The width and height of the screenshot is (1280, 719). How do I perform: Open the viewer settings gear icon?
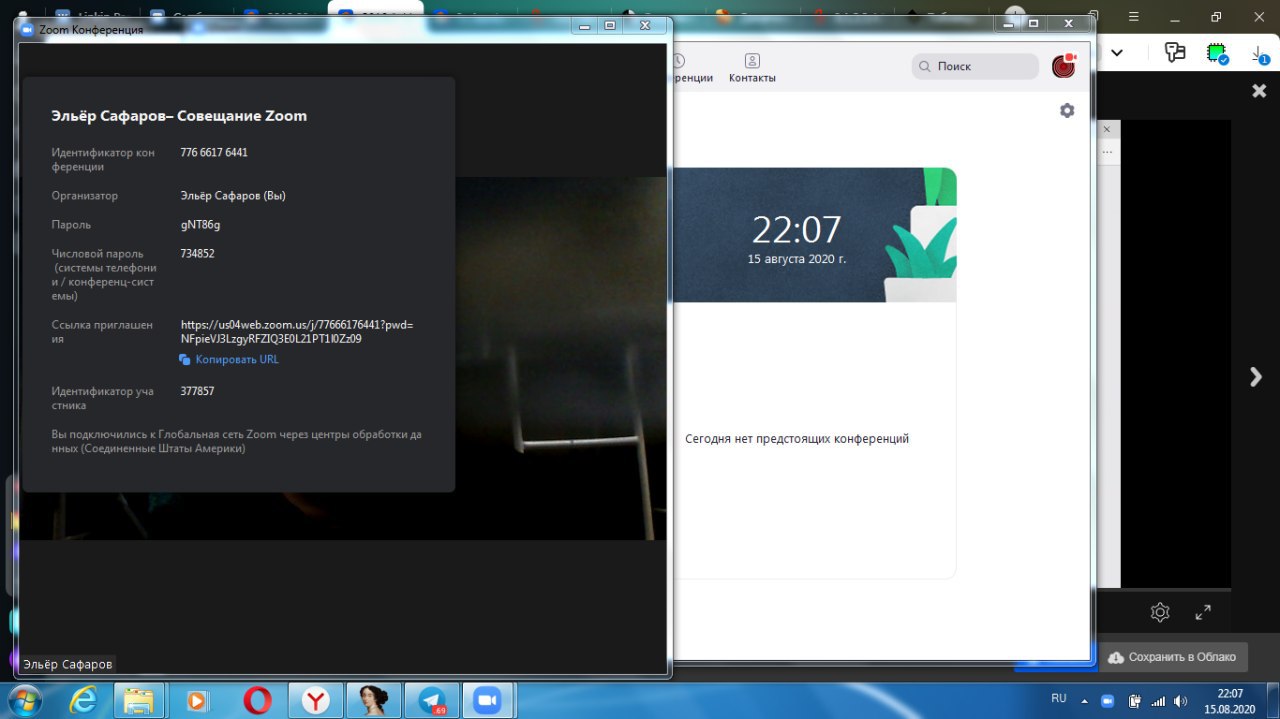tap(1160, 612)
